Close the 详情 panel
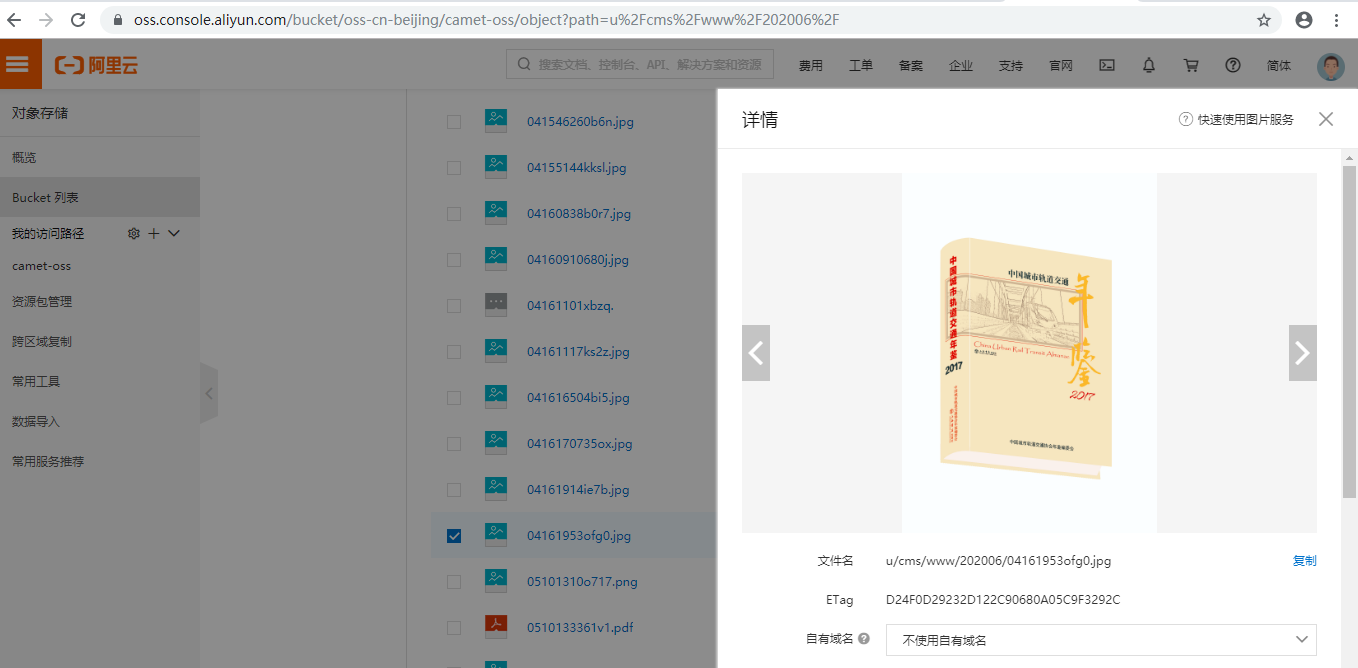 click(x=1326, y=119)
